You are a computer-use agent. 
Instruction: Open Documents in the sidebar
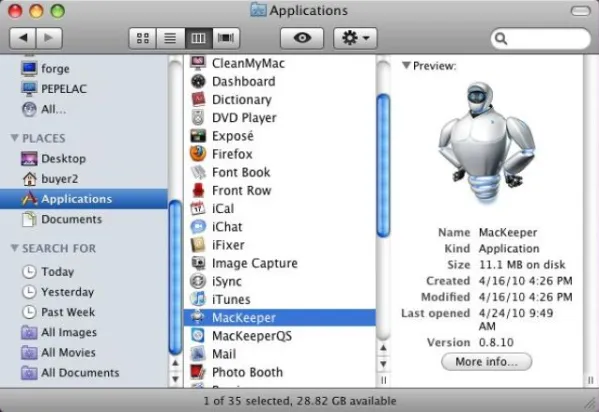tap(71, 219)
